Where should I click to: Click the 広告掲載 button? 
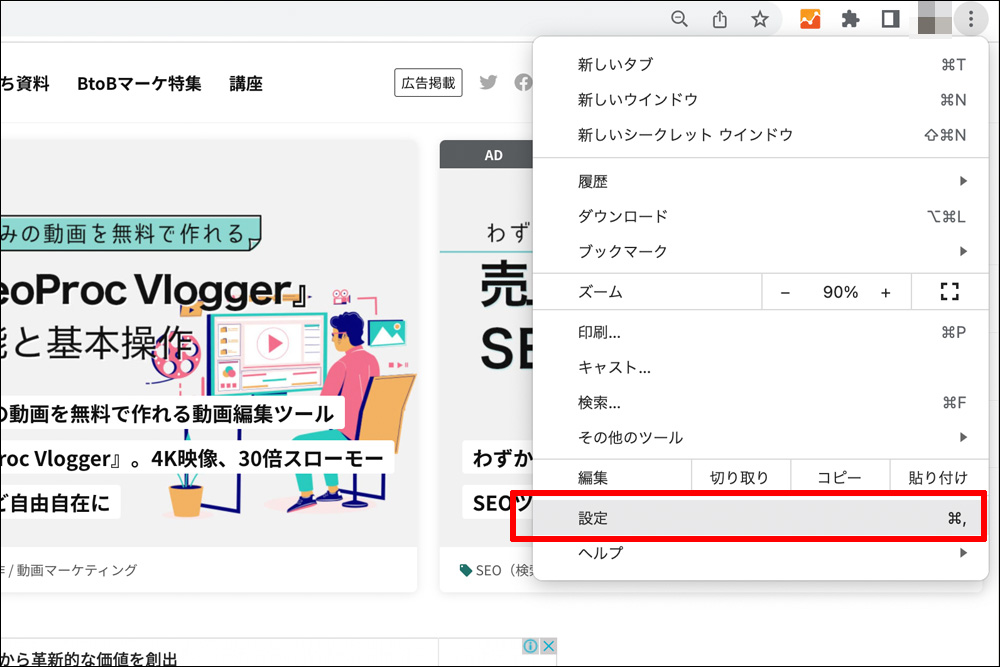pos(428,83)
